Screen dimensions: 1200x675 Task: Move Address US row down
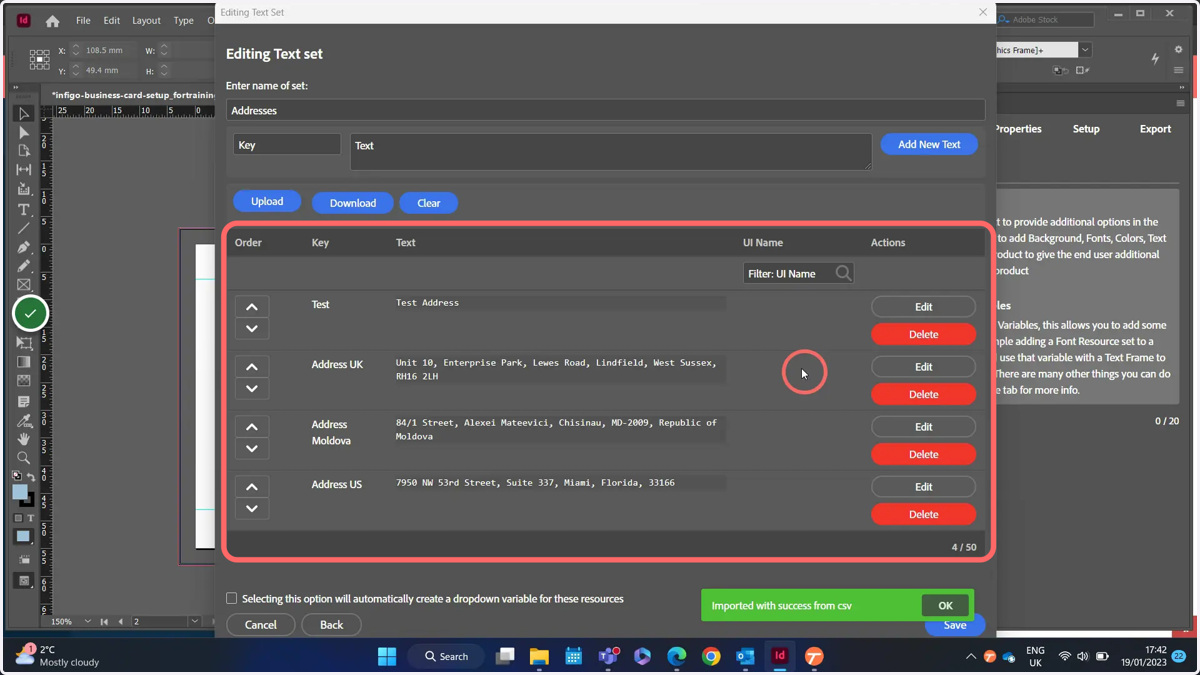(252, 509)
